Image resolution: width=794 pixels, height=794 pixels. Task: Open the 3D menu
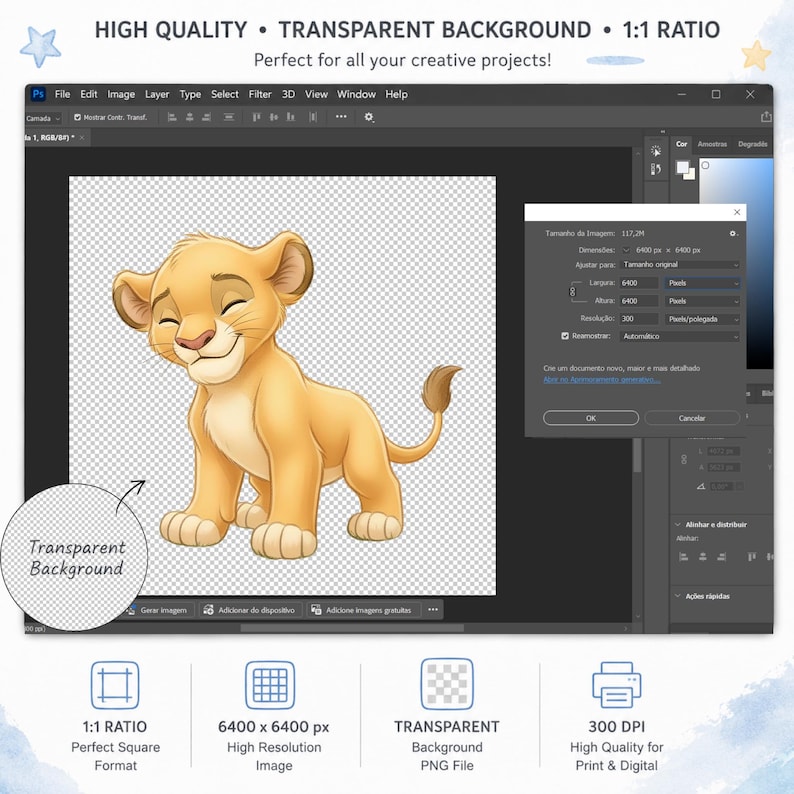289,94
